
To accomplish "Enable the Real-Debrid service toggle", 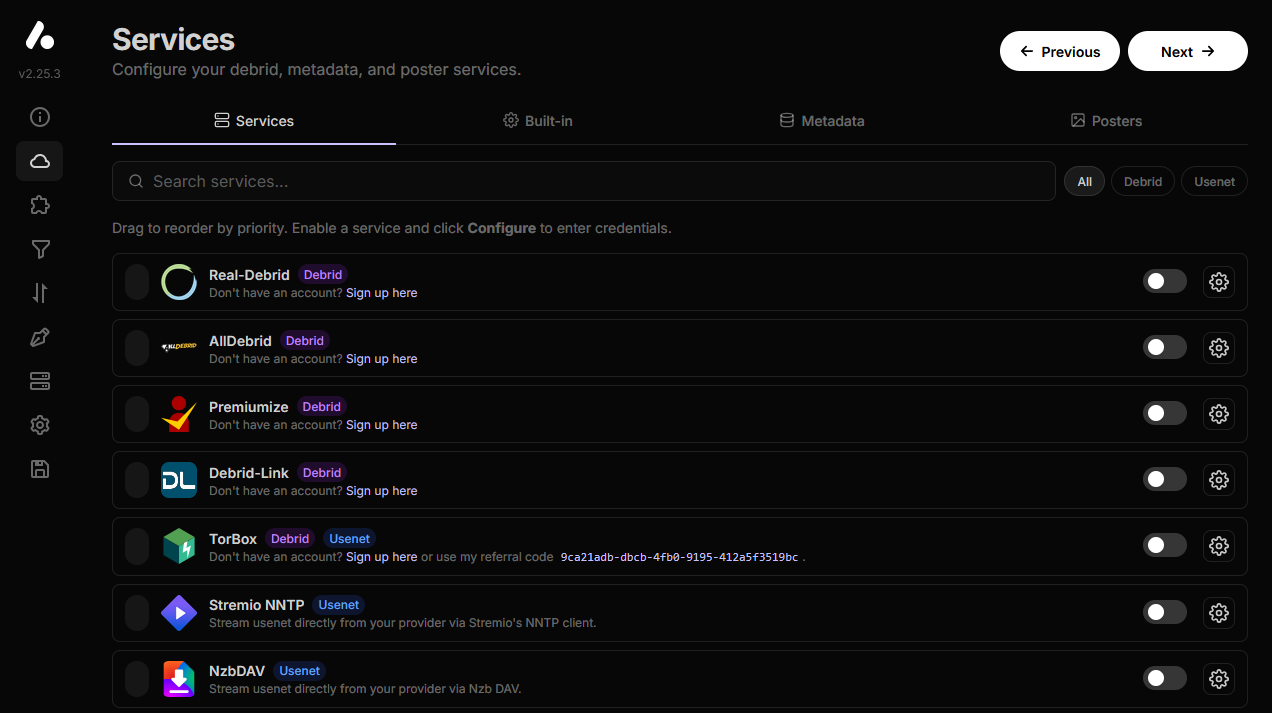I will tap(1164, 281).
